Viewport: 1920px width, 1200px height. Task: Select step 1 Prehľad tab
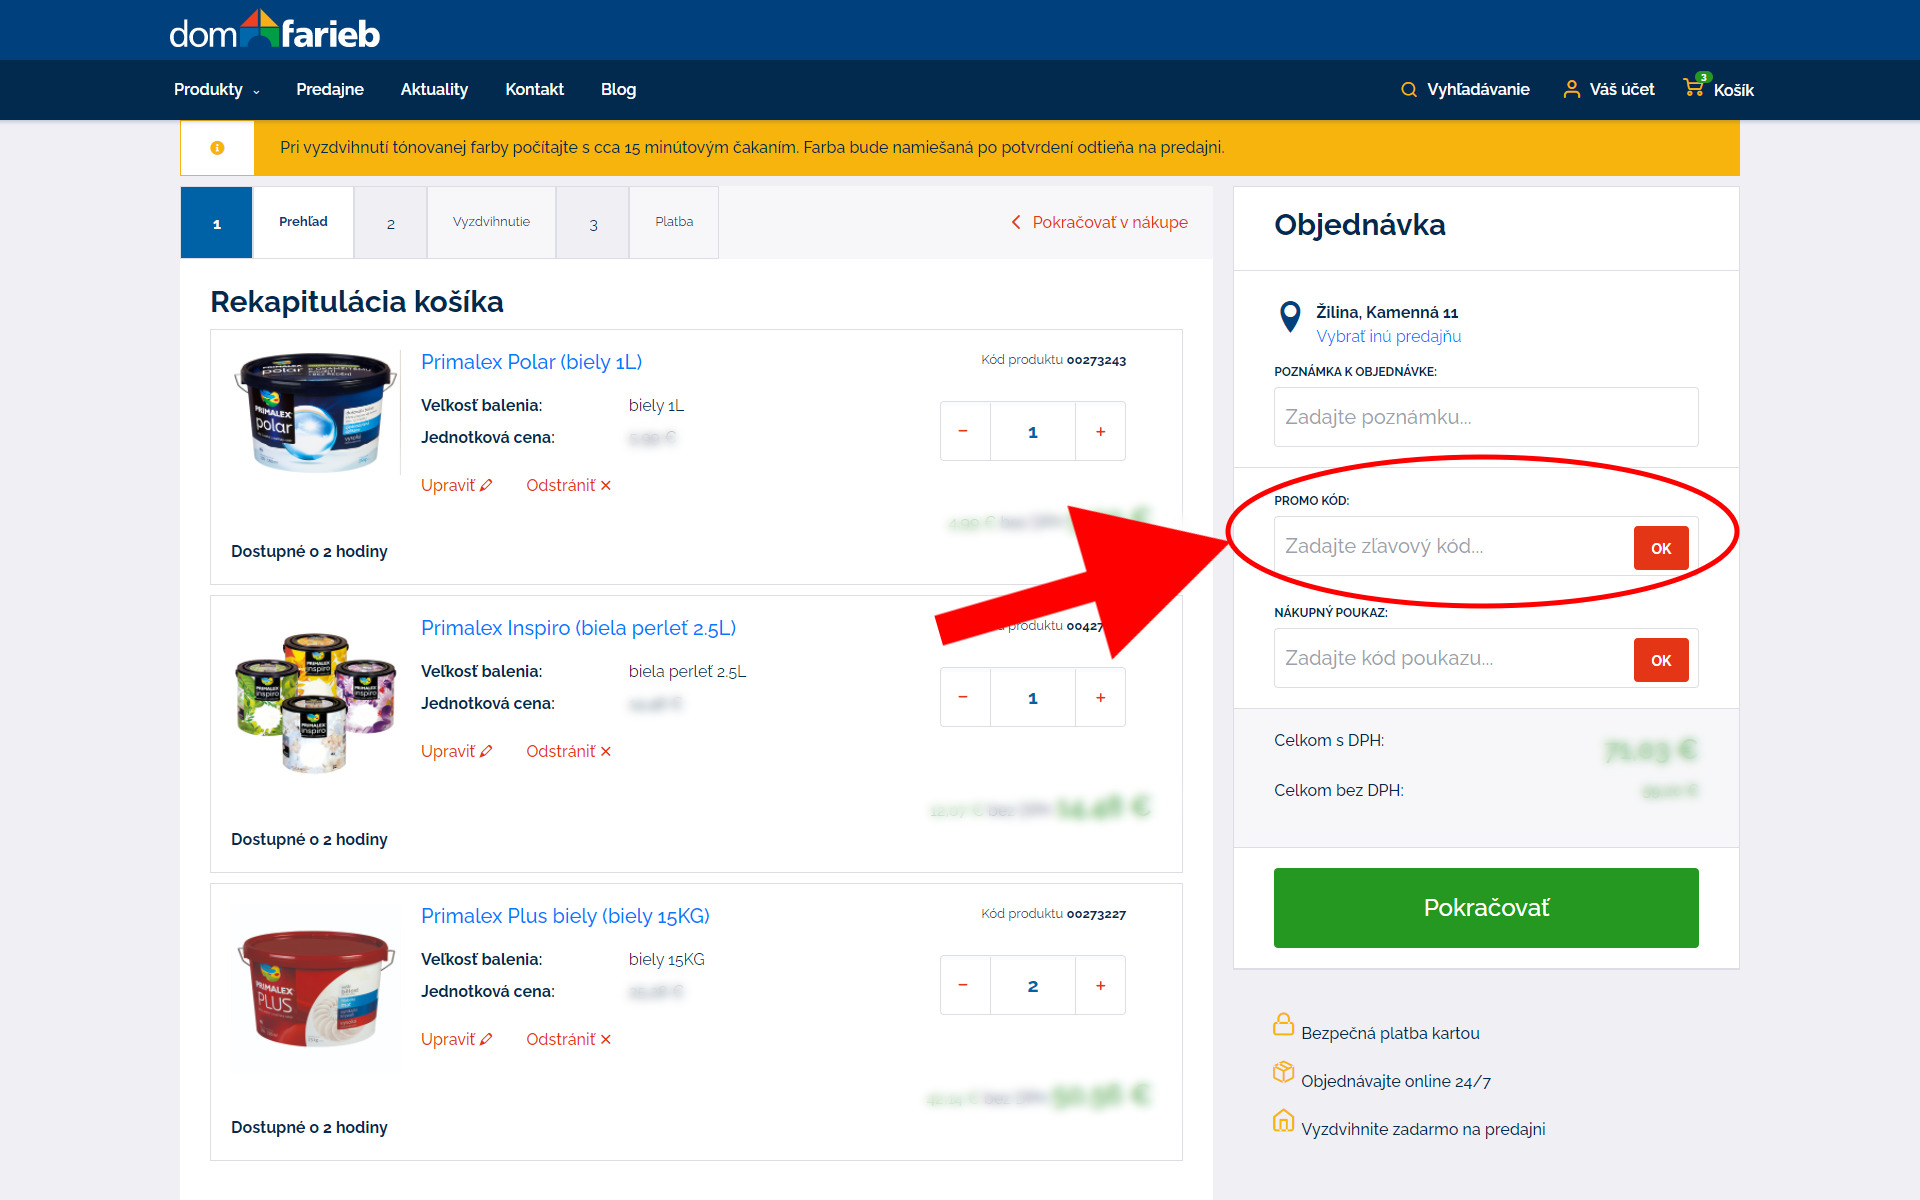(x=267, y=222)
